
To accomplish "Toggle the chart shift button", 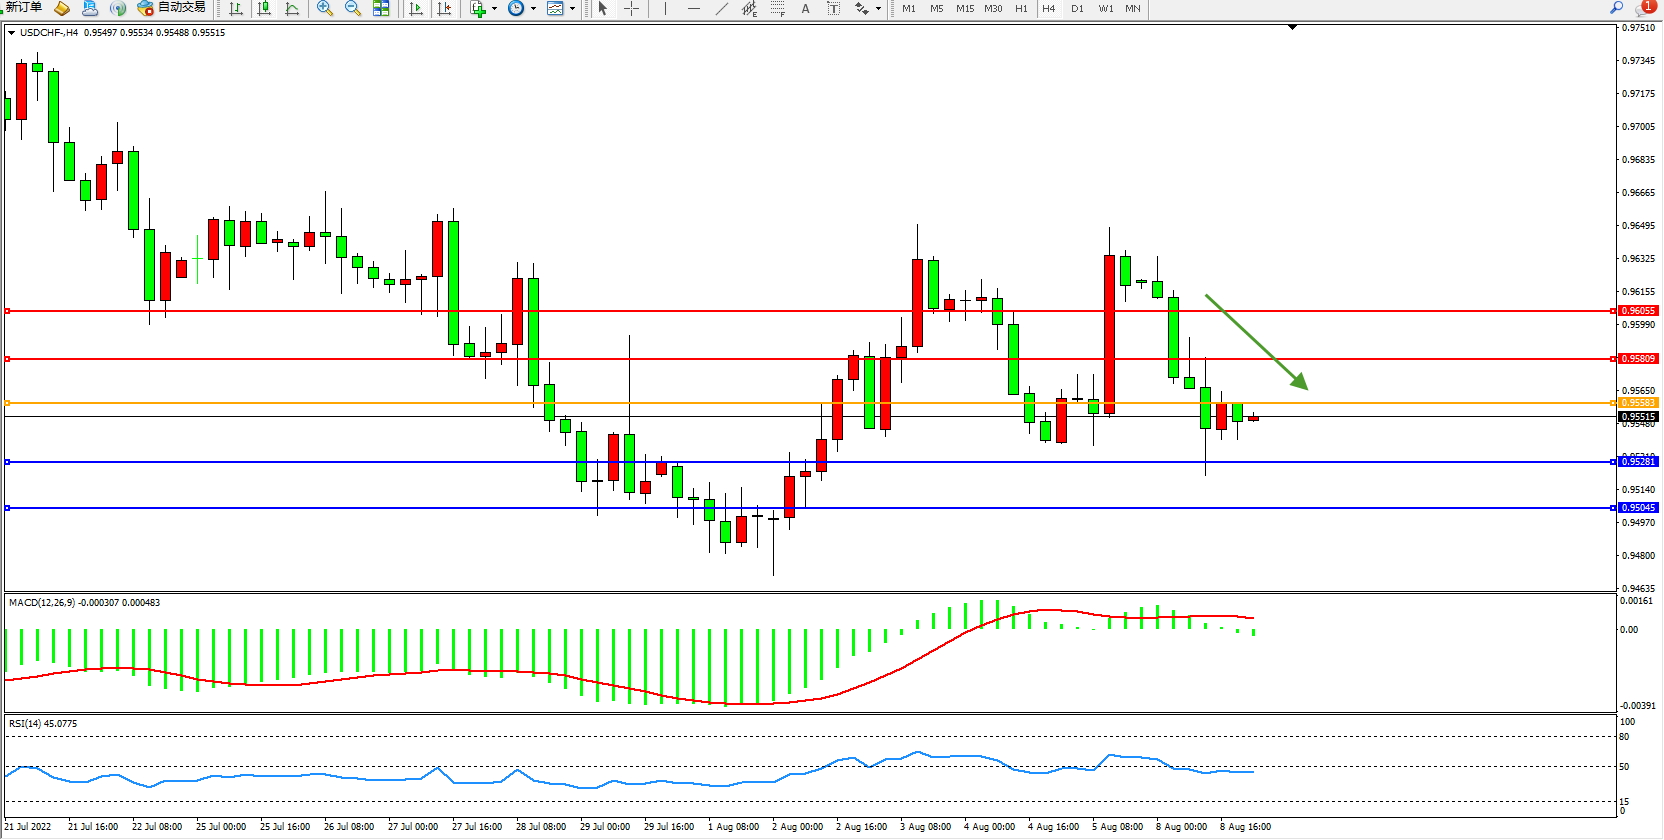I will pos(444,9).
